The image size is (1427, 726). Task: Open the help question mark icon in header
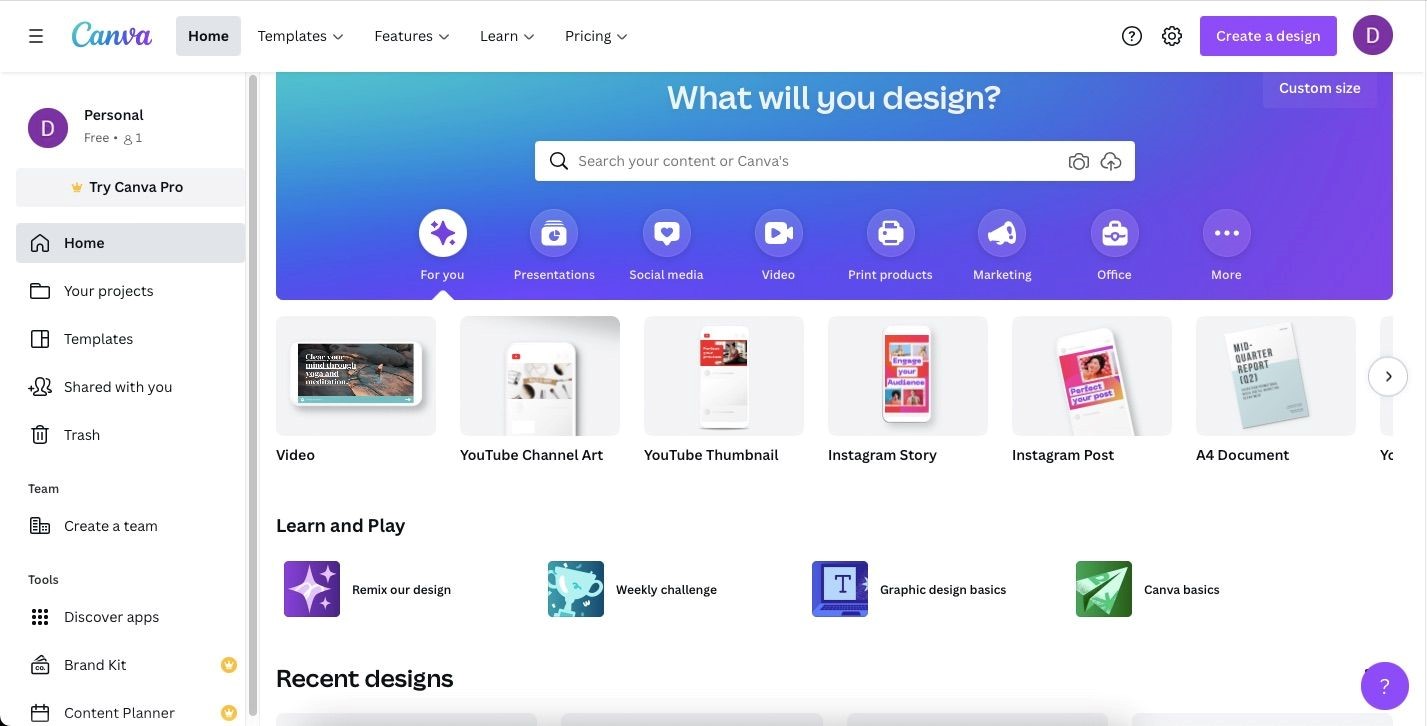(1132, 36)
